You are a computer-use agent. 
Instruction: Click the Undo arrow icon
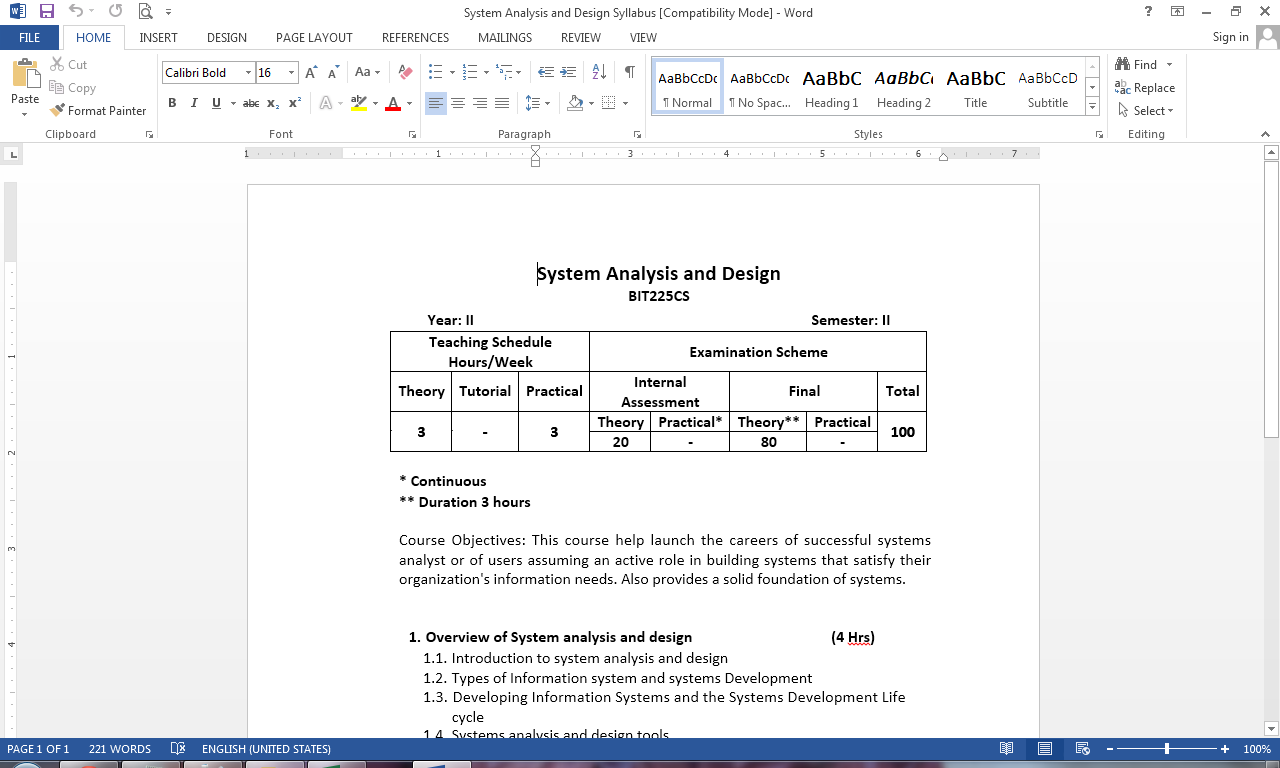point(76,12)
